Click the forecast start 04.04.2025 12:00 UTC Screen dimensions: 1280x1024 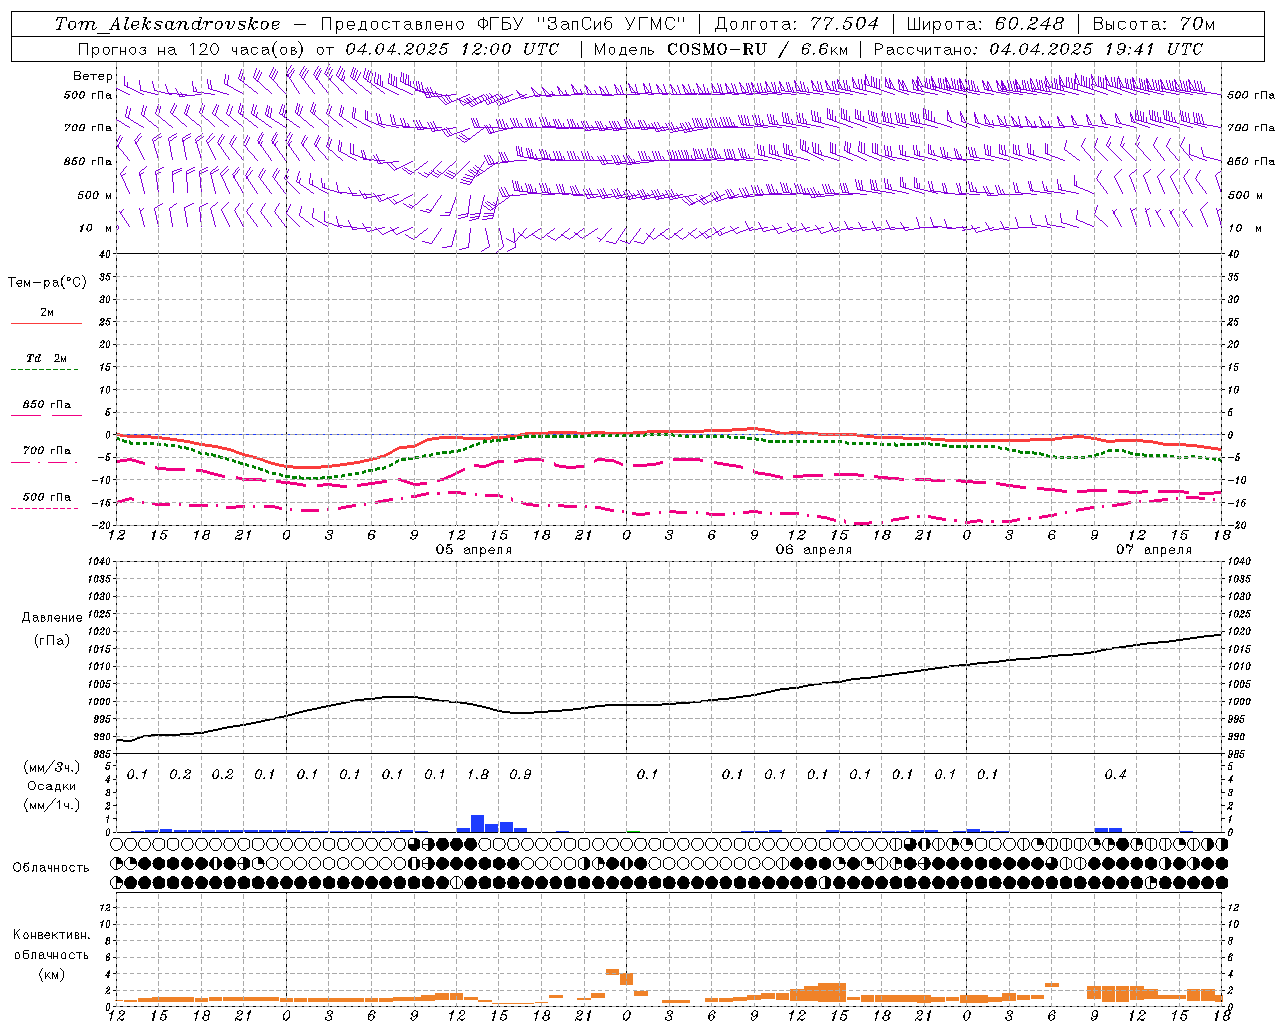pyautogui.click(x=452, y=49)
